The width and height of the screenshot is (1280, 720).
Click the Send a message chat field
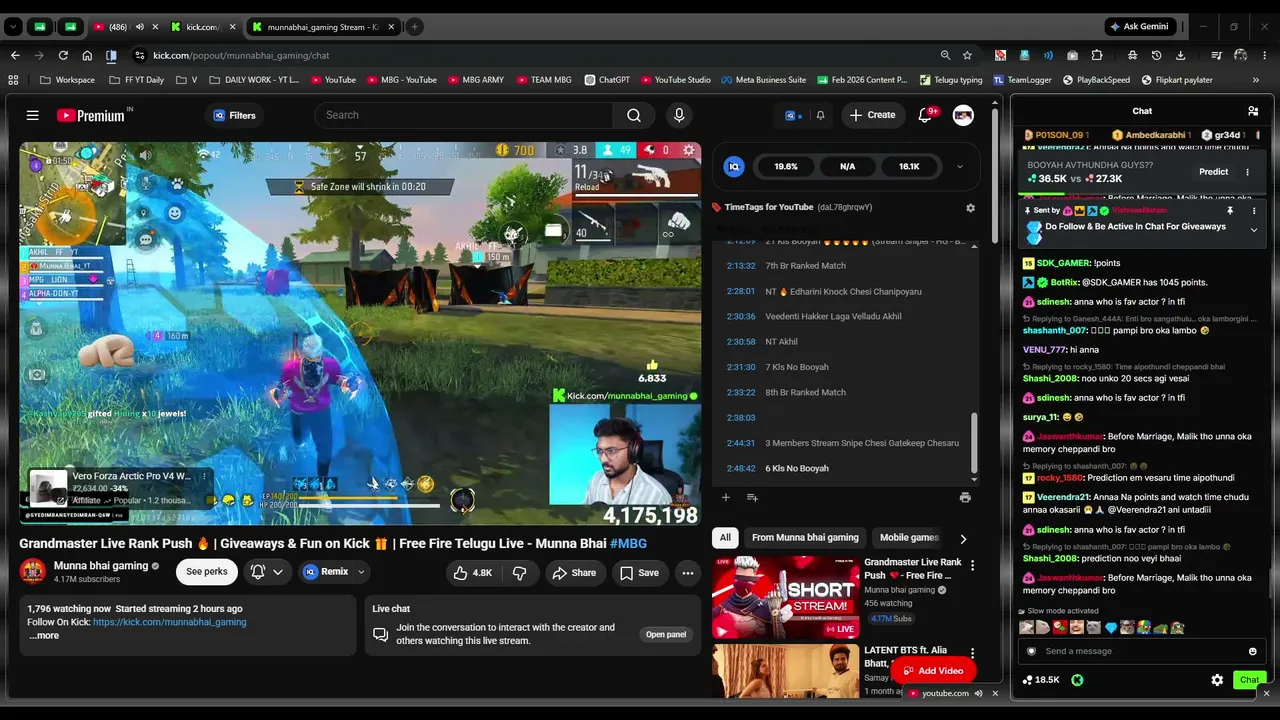coord(1140,651)
